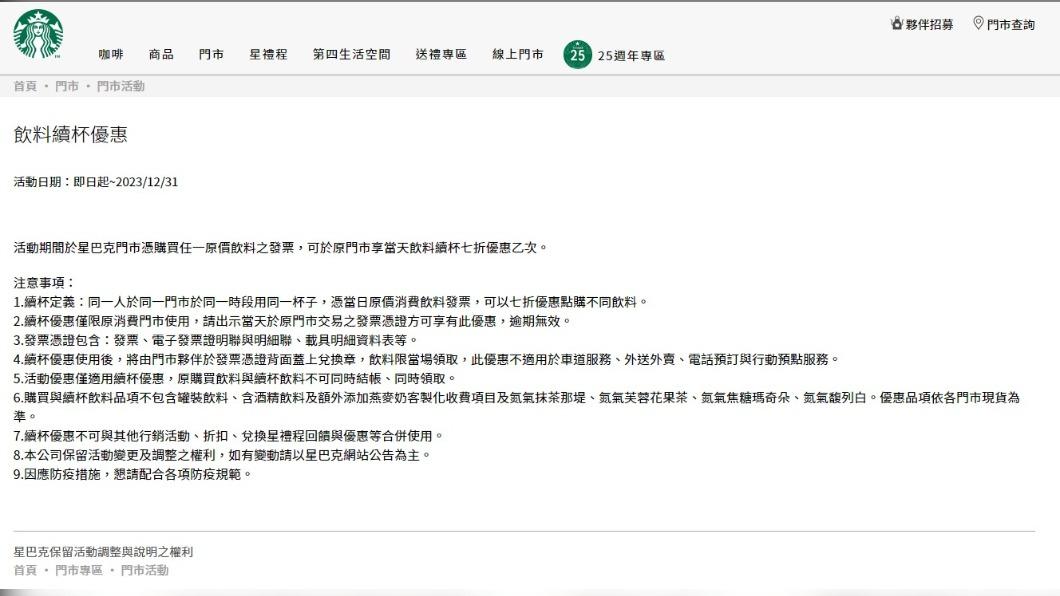The width and height of the screenshot is (1060, 596).
Task: Open 門市專區 in the footer breadcrumb
Action: point(78,570)
